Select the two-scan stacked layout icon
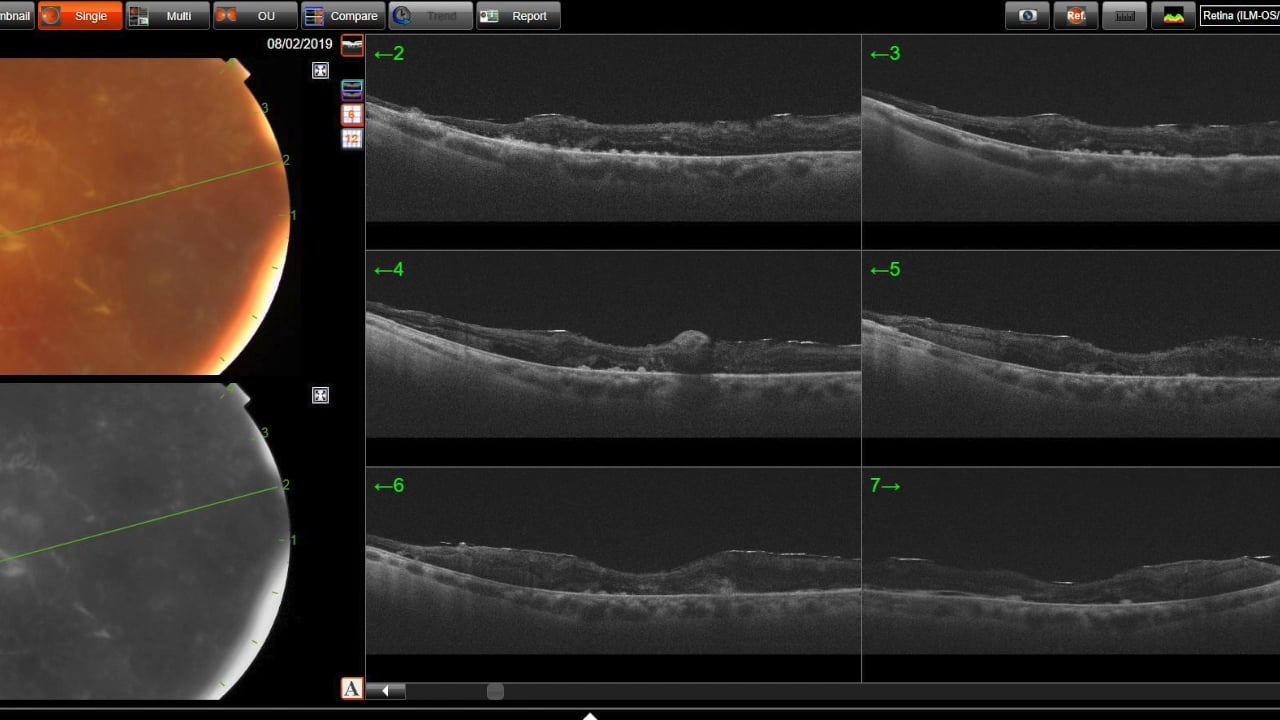 tap(352, 90)
